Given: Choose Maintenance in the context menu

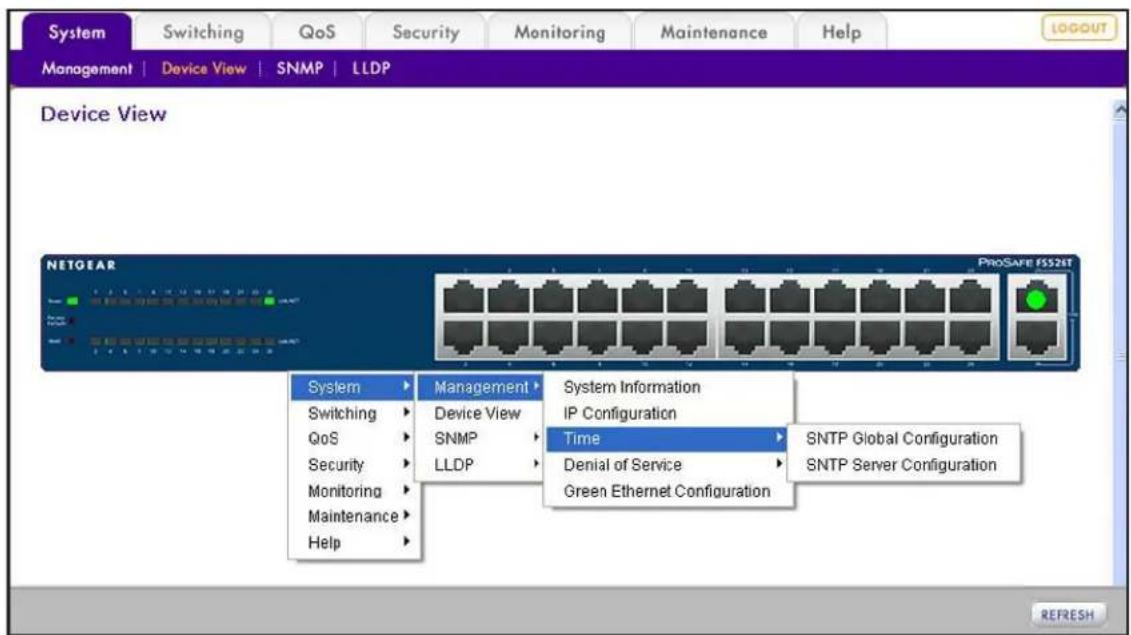Looking at the screenshot, I should point(353,517).
